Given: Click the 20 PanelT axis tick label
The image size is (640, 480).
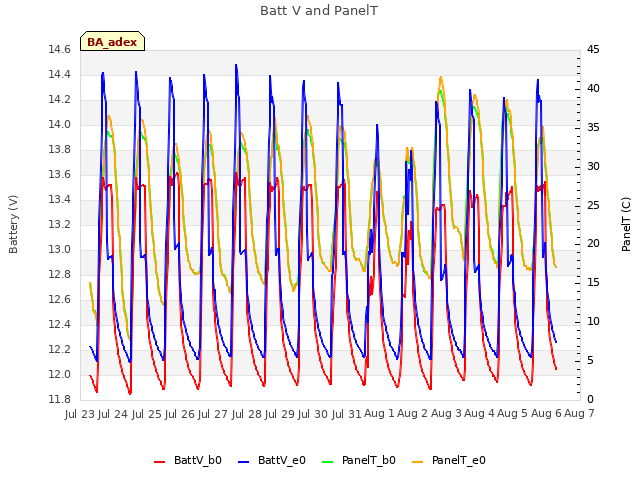Looking at the screenshot, I should click(x=593, y=244).
